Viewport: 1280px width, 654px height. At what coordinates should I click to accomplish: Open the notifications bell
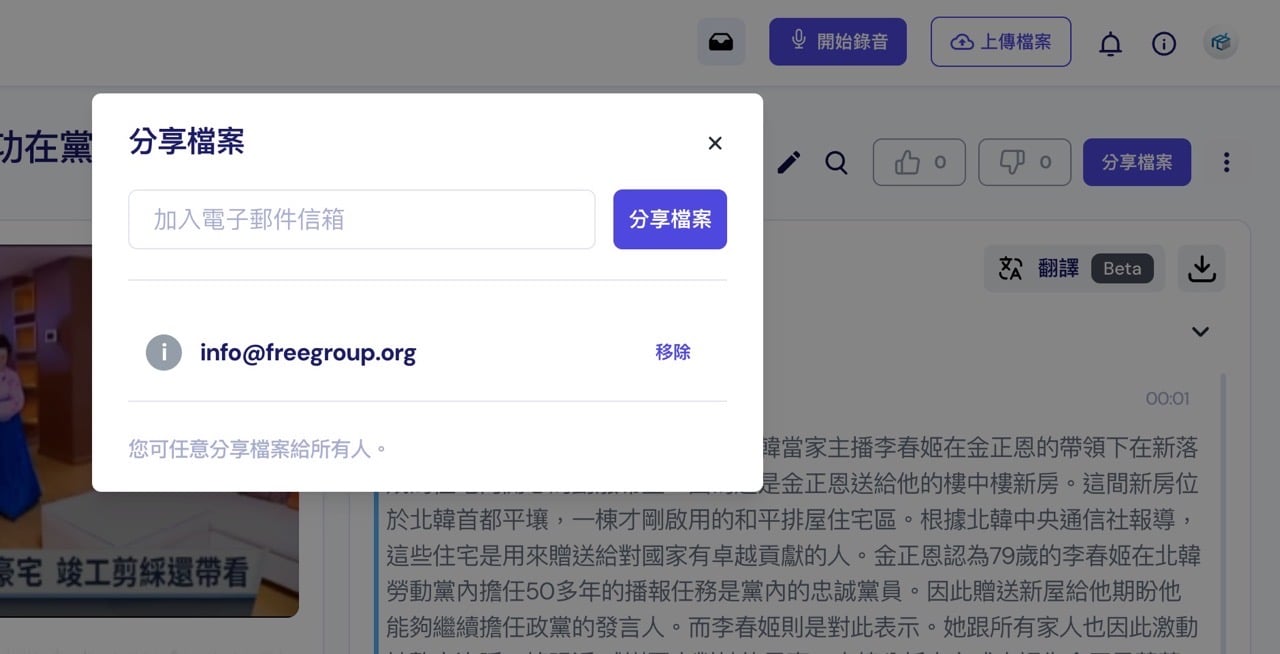click(1110, 43)
